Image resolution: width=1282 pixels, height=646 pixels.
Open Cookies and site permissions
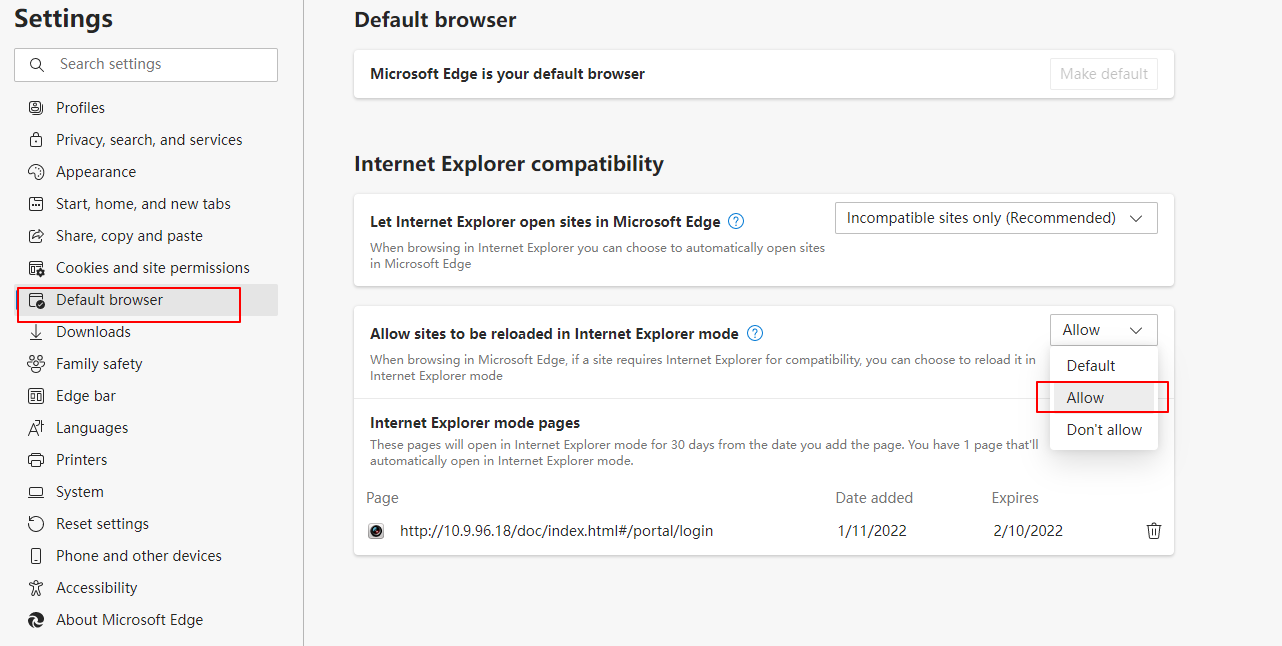click(146, 268)
